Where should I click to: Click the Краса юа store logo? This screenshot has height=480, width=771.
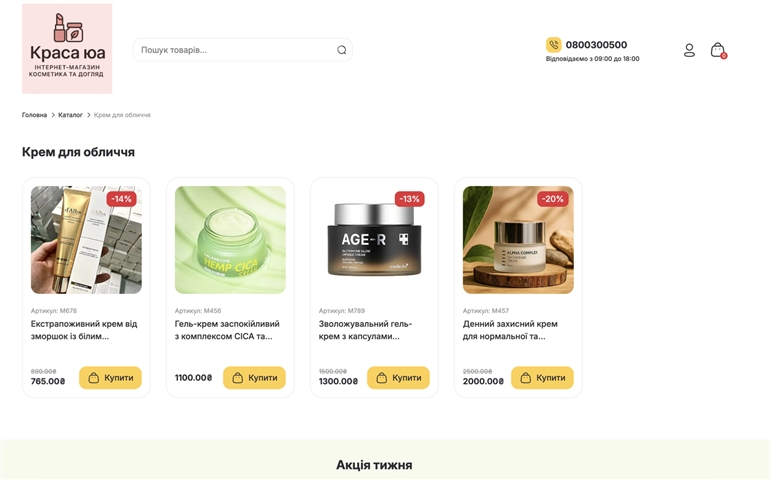pos(67,49)
